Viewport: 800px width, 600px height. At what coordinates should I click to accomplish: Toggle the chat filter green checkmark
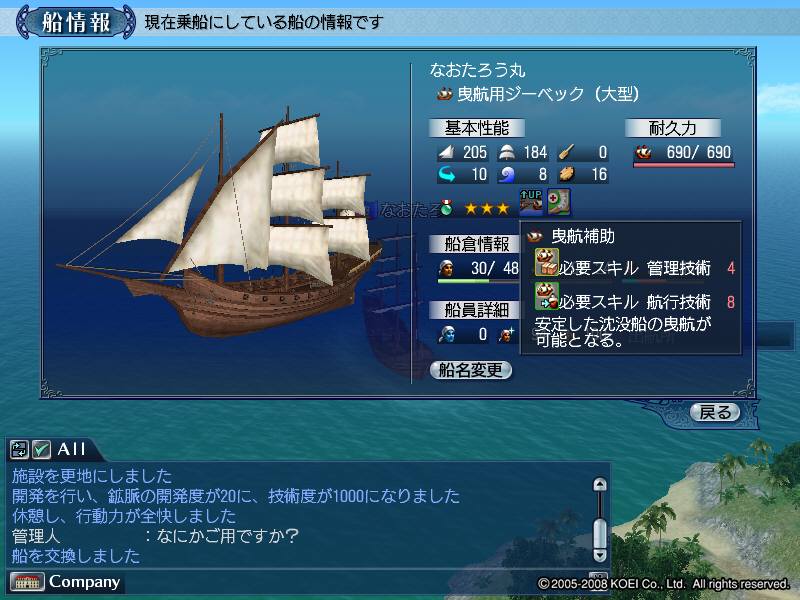41,449
